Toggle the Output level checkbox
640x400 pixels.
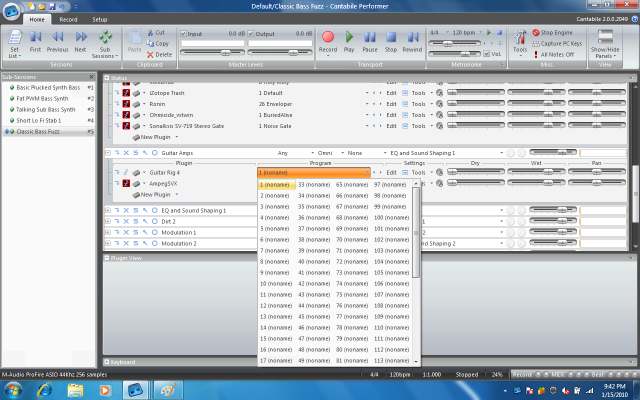coord(251,34)
